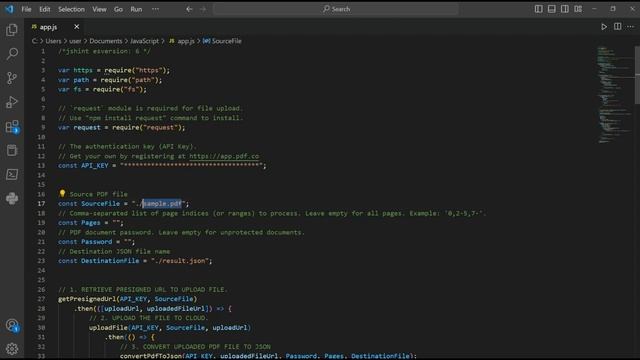Toggle the bottom panel layout icon
The height and width of the screenshot is (360, 640).
click(552, 9)
